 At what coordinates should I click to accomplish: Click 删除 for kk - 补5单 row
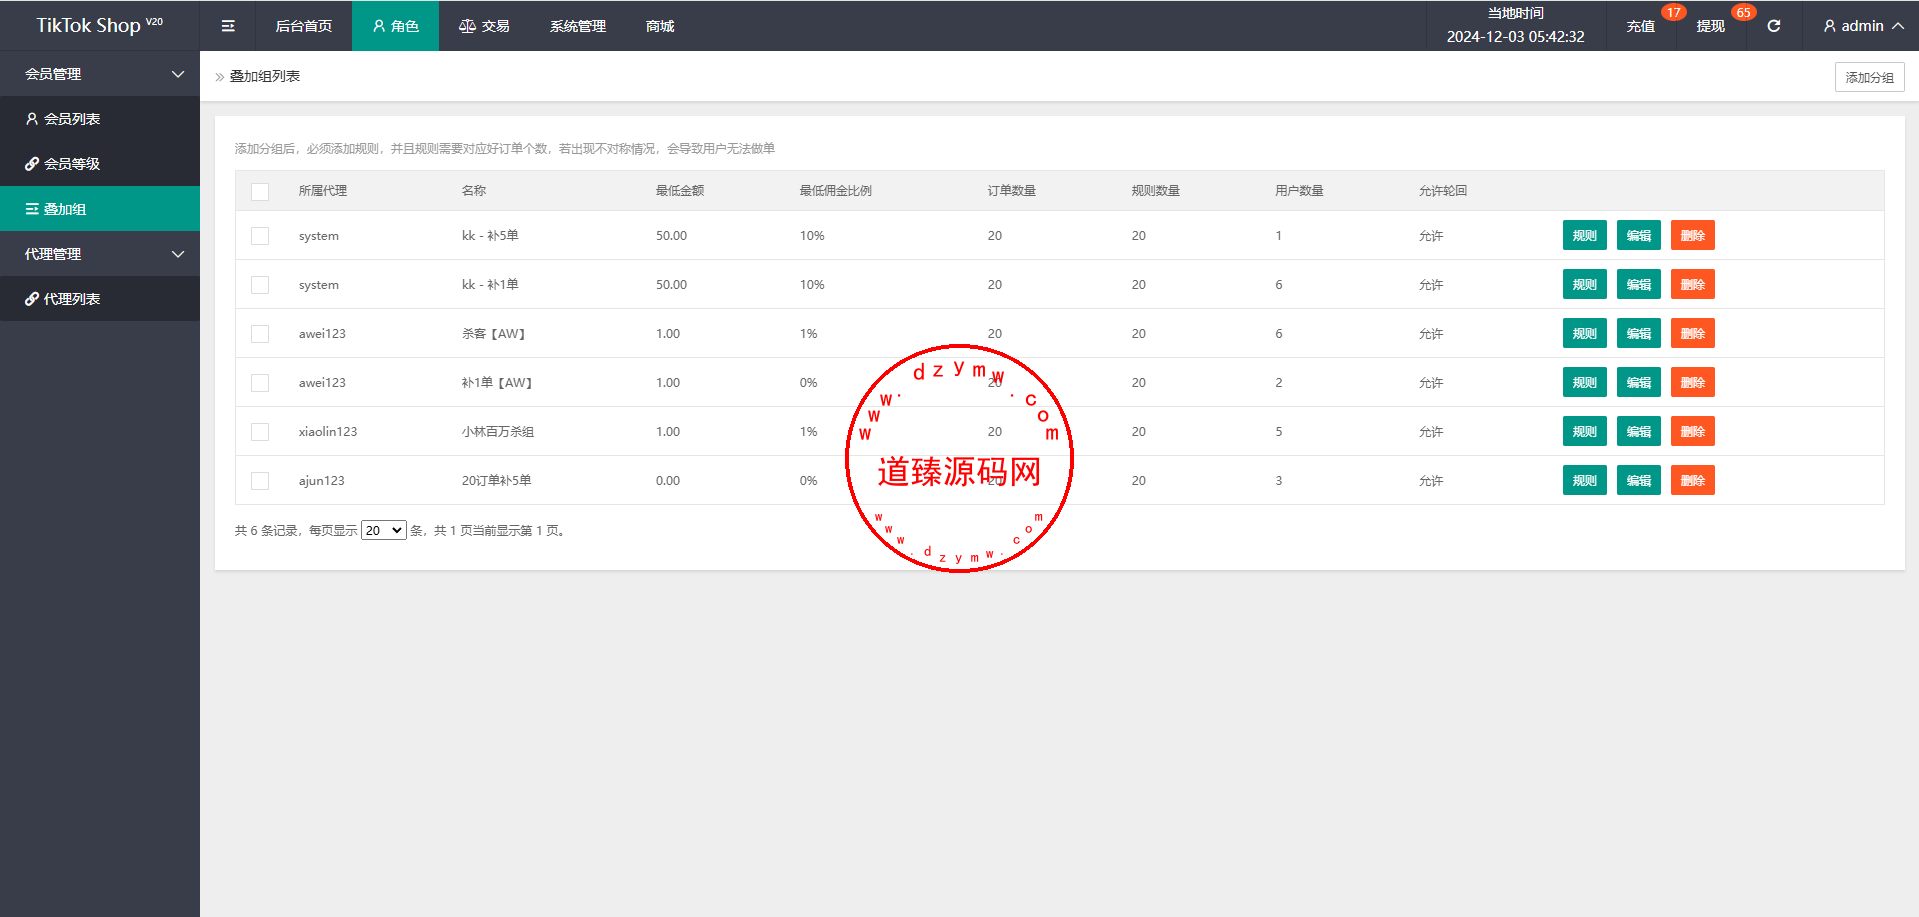tap(1692, 236)
